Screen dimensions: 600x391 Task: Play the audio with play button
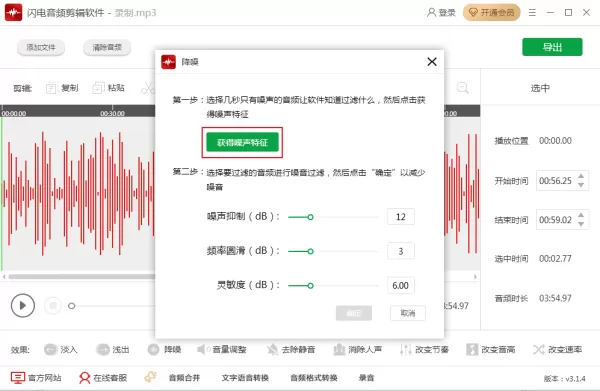23,306
